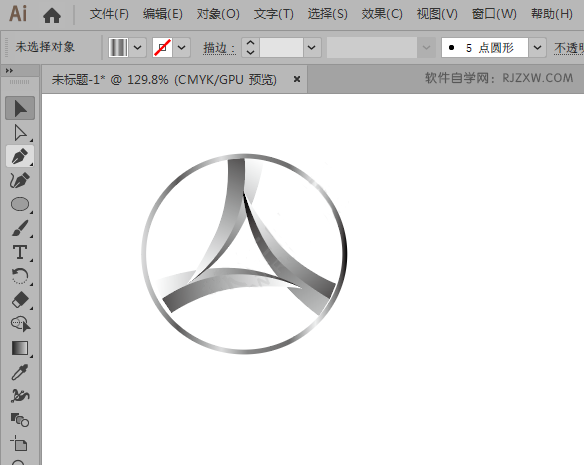Expand the toolbar with double arrows
This screenshot has width=584, height=465.
pyautogui.click(x=9, y=70)
